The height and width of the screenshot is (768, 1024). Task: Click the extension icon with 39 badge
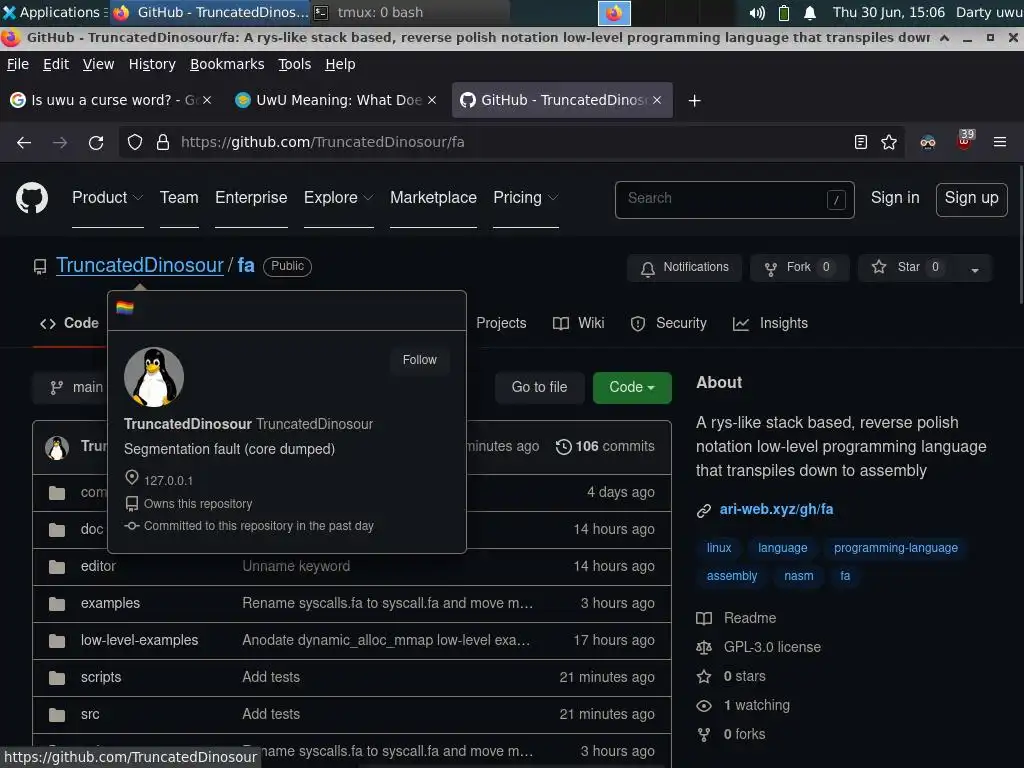click(x=965, y=140)
